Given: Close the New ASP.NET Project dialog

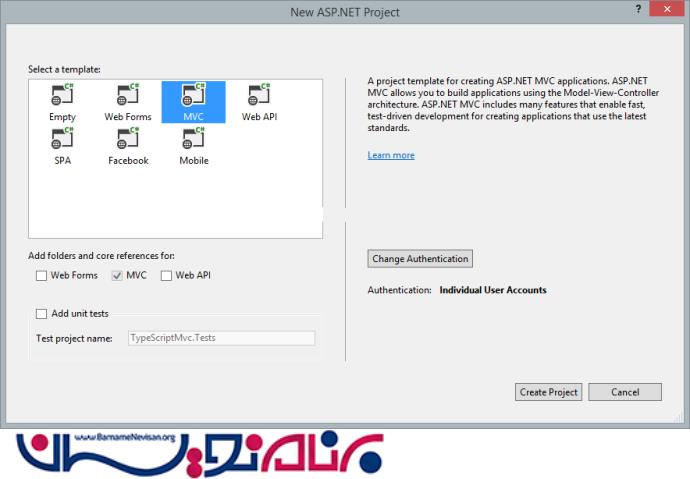Looking at the screenshot, I should [x=667, y=9].
